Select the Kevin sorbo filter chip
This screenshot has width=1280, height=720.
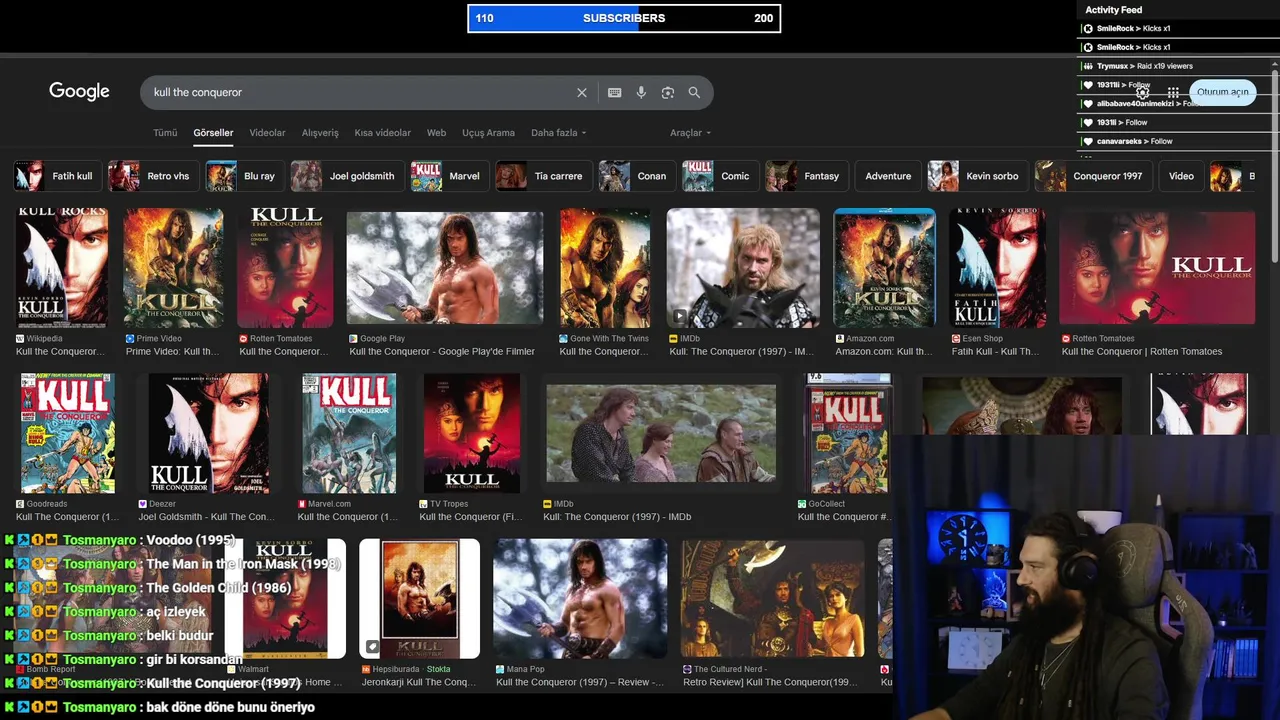coord(976,176)
